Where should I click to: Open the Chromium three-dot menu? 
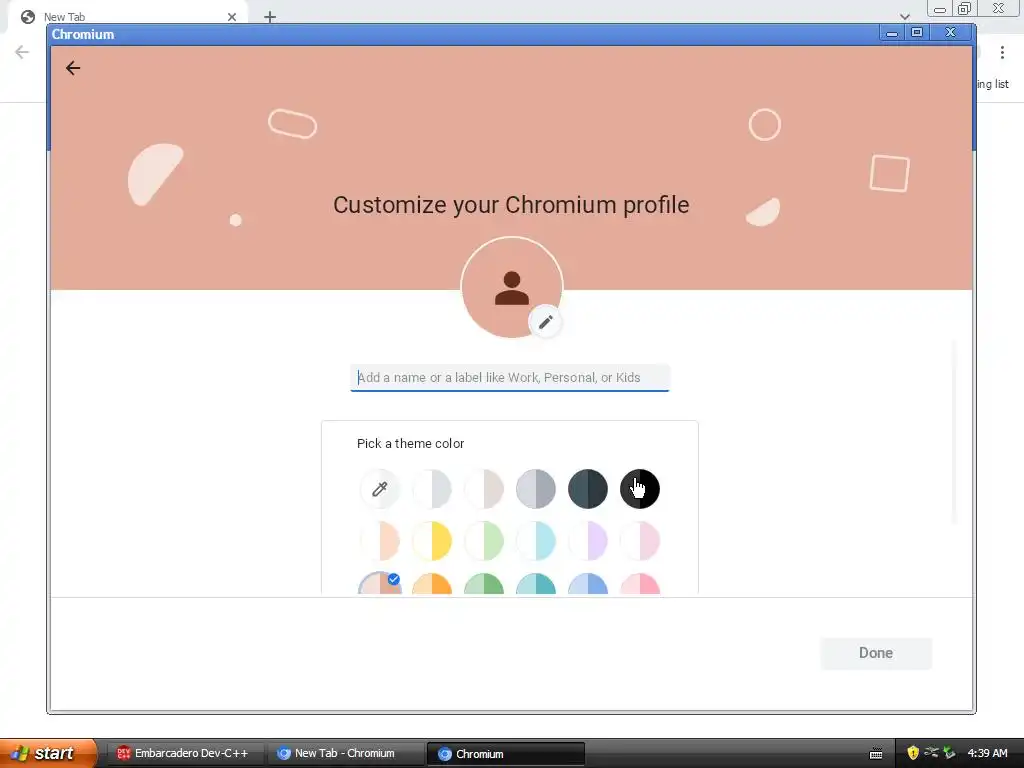pyautogui.click(x=1002, y=52)
